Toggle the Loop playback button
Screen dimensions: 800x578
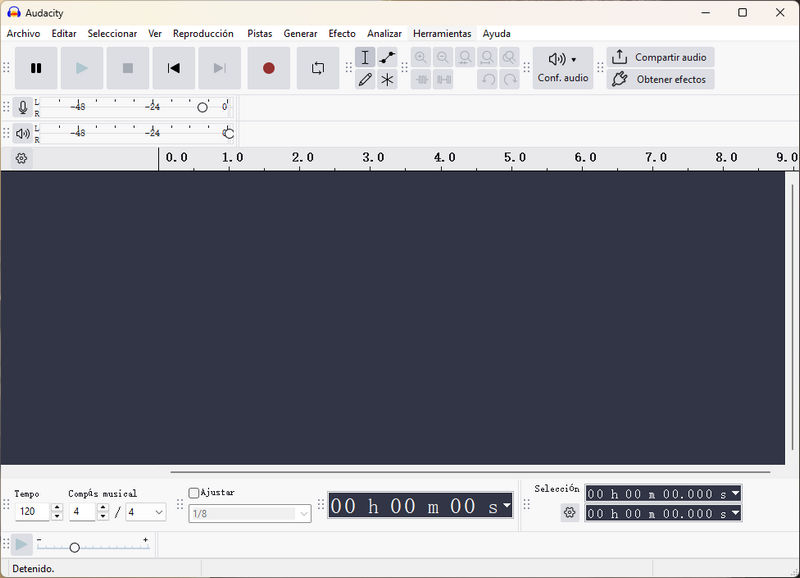coord(318,68)
